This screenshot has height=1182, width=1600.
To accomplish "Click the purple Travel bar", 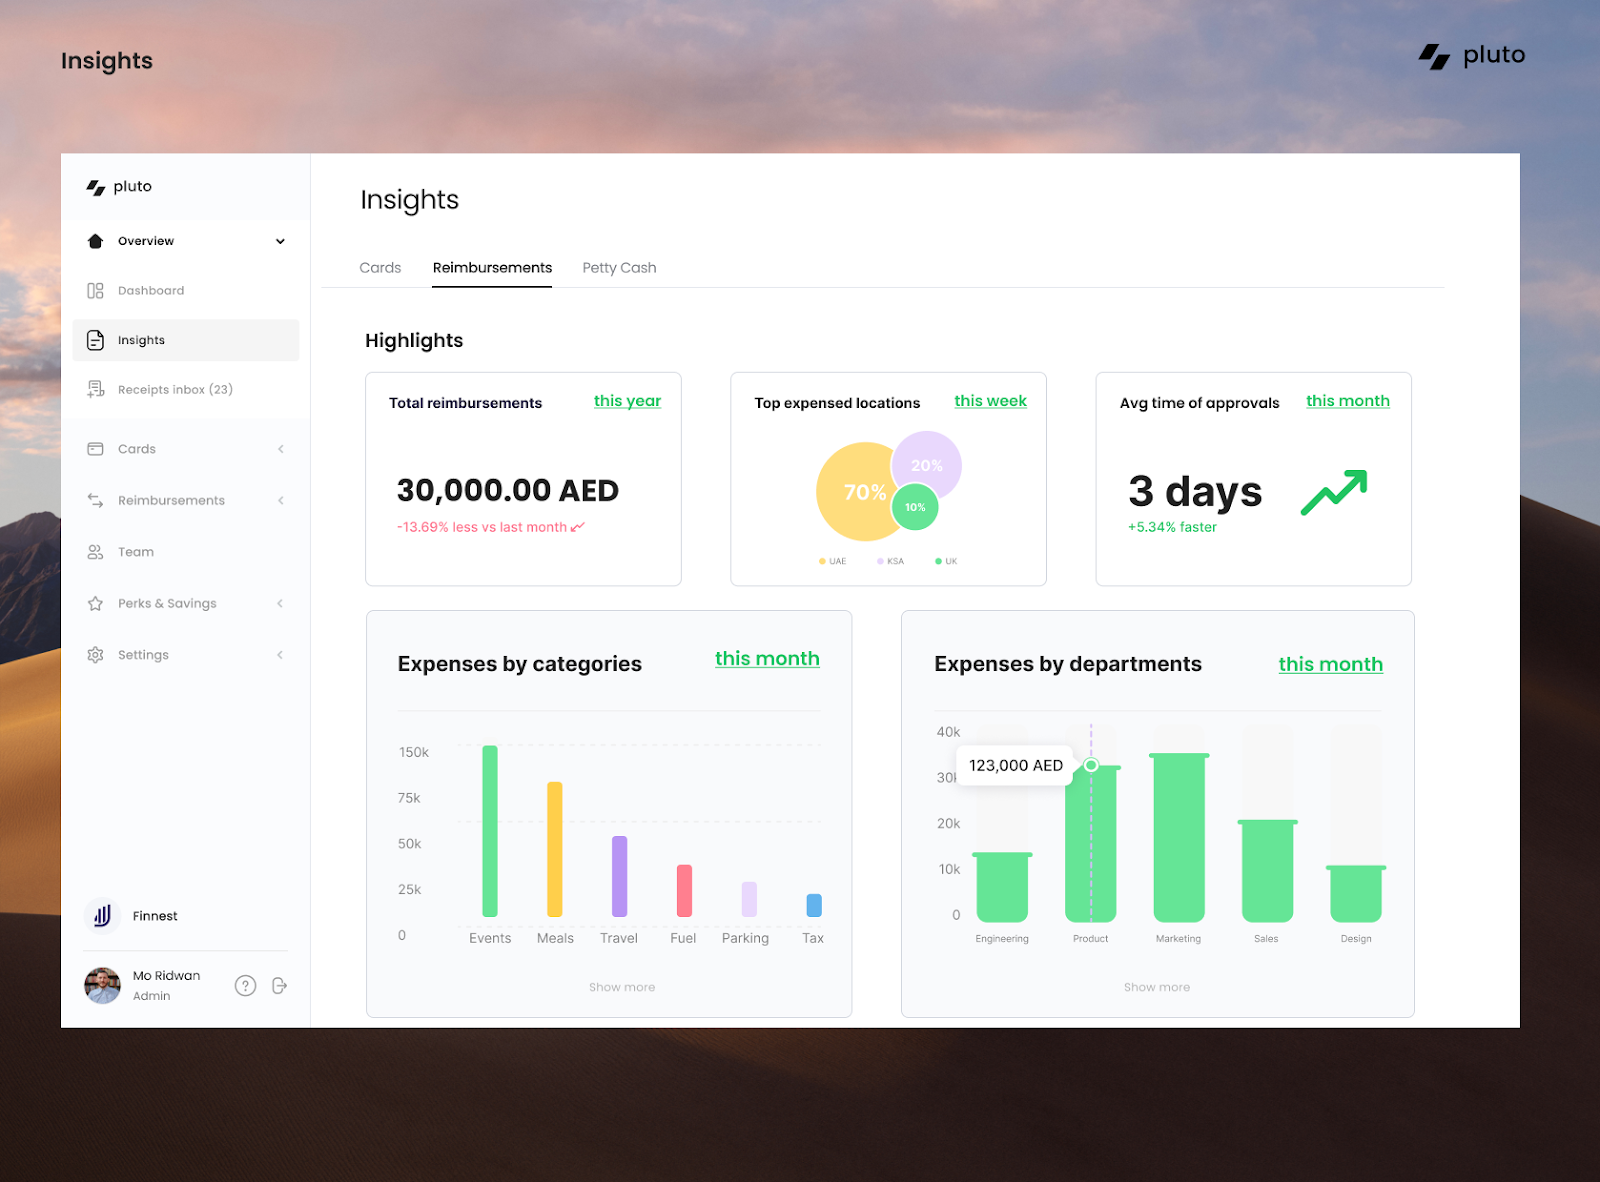I will [620, 876].
